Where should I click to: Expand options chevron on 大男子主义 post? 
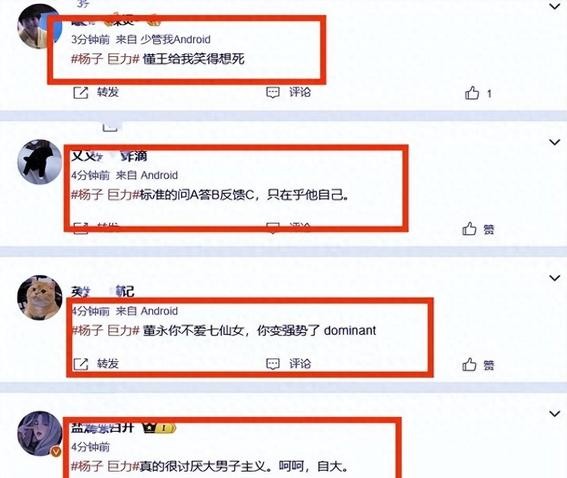[x=554, y=414]
